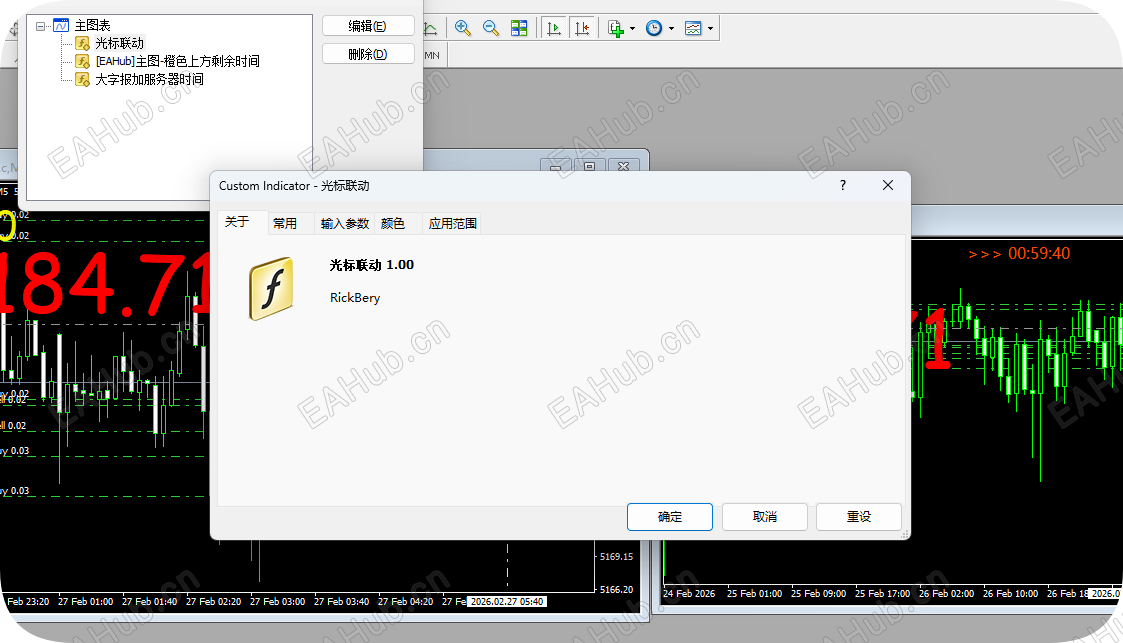Image resolution: width=1123 pixels, height=643 pixels.
Task: Click the 编辑(E) button
Action: [367, 25]
